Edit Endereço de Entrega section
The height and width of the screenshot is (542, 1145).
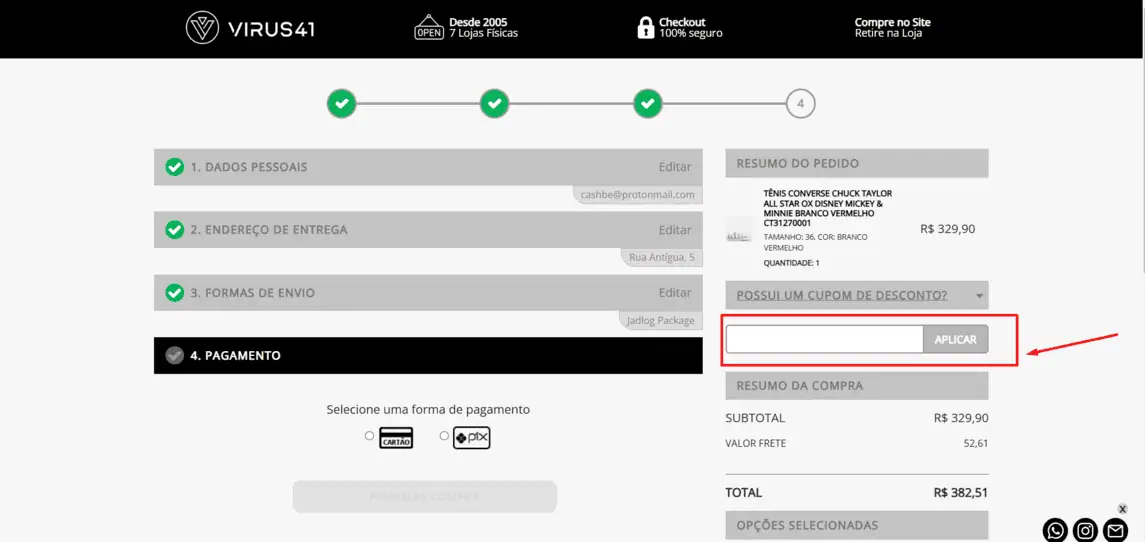coord(675,230)
